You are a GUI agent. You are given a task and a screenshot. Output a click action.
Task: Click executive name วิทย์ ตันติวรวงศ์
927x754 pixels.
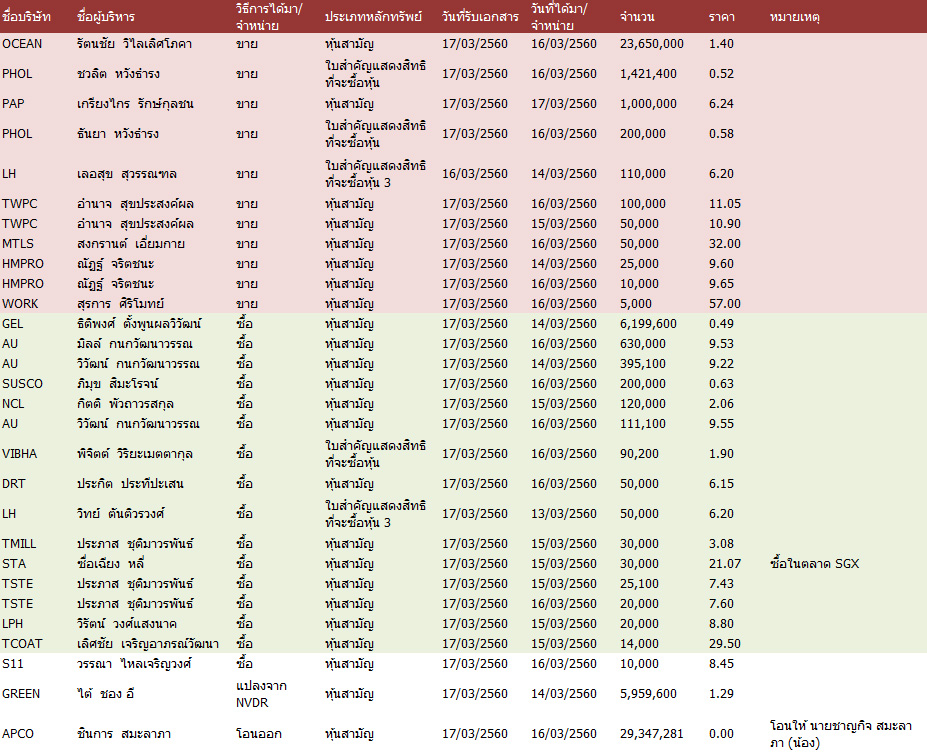[x=121, y=513]
